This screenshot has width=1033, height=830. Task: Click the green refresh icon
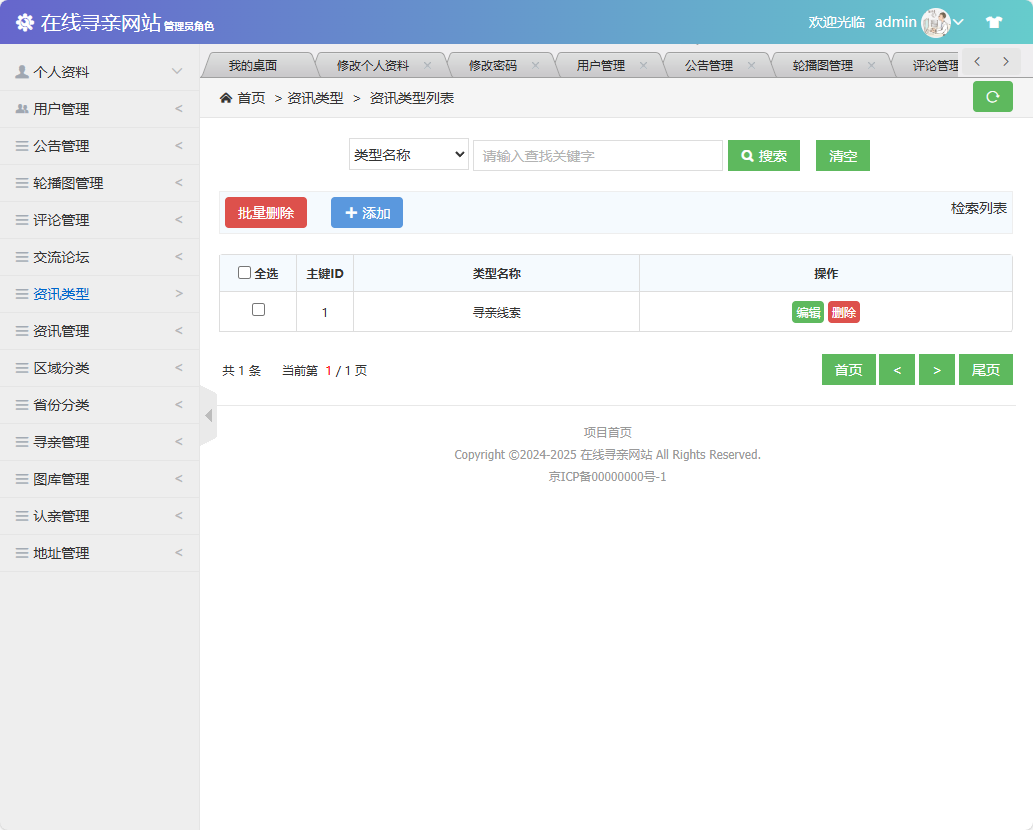click(x=992, y=98)
